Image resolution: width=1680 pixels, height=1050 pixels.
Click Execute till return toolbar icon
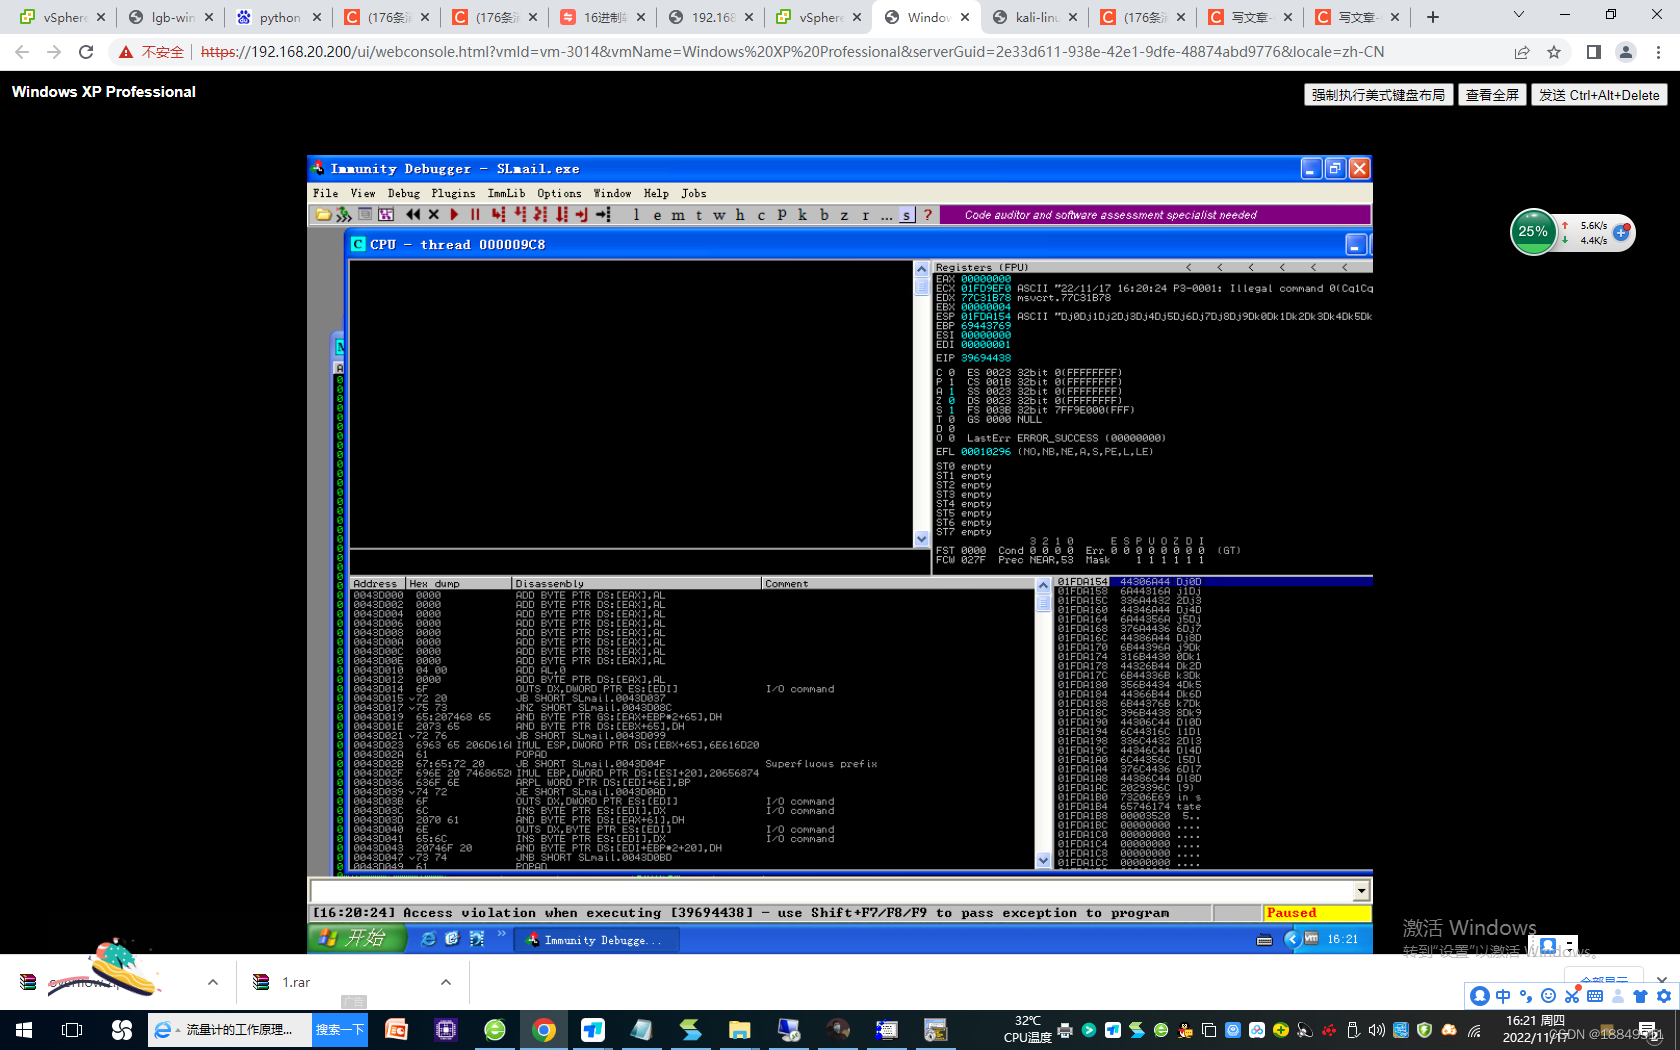click(x=582, y=215)
